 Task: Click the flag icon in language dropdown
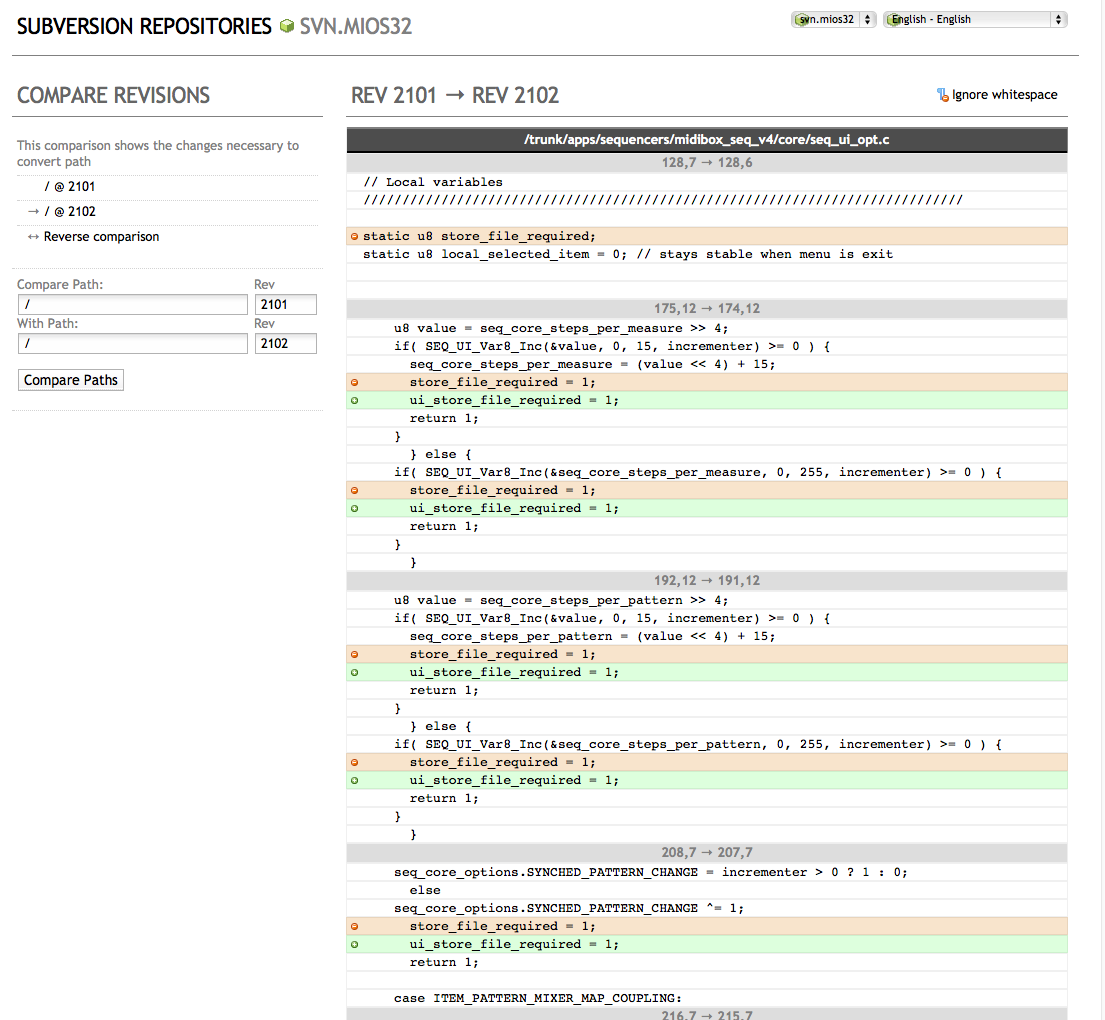tap(893, 19)
